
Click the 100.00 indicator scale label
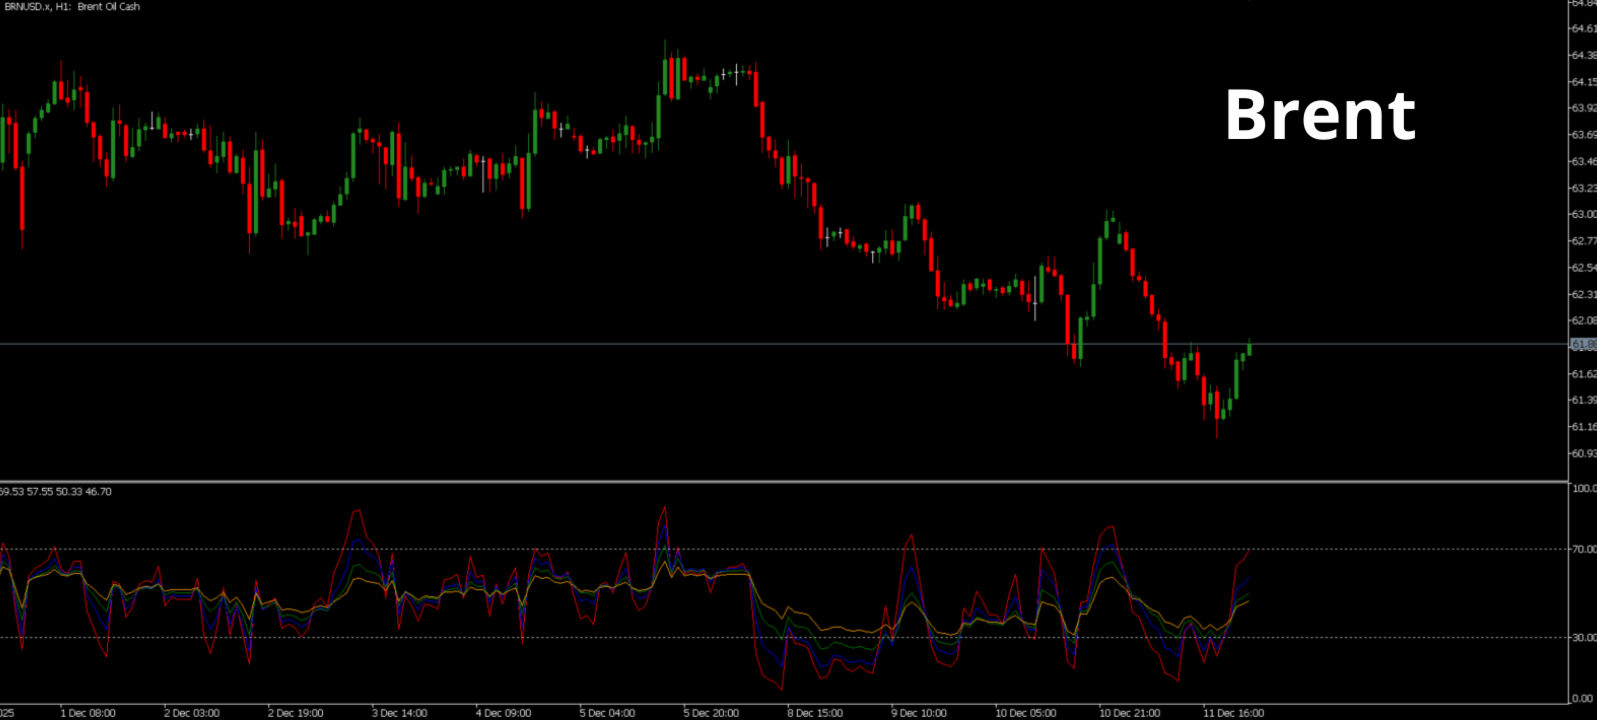1584,489
